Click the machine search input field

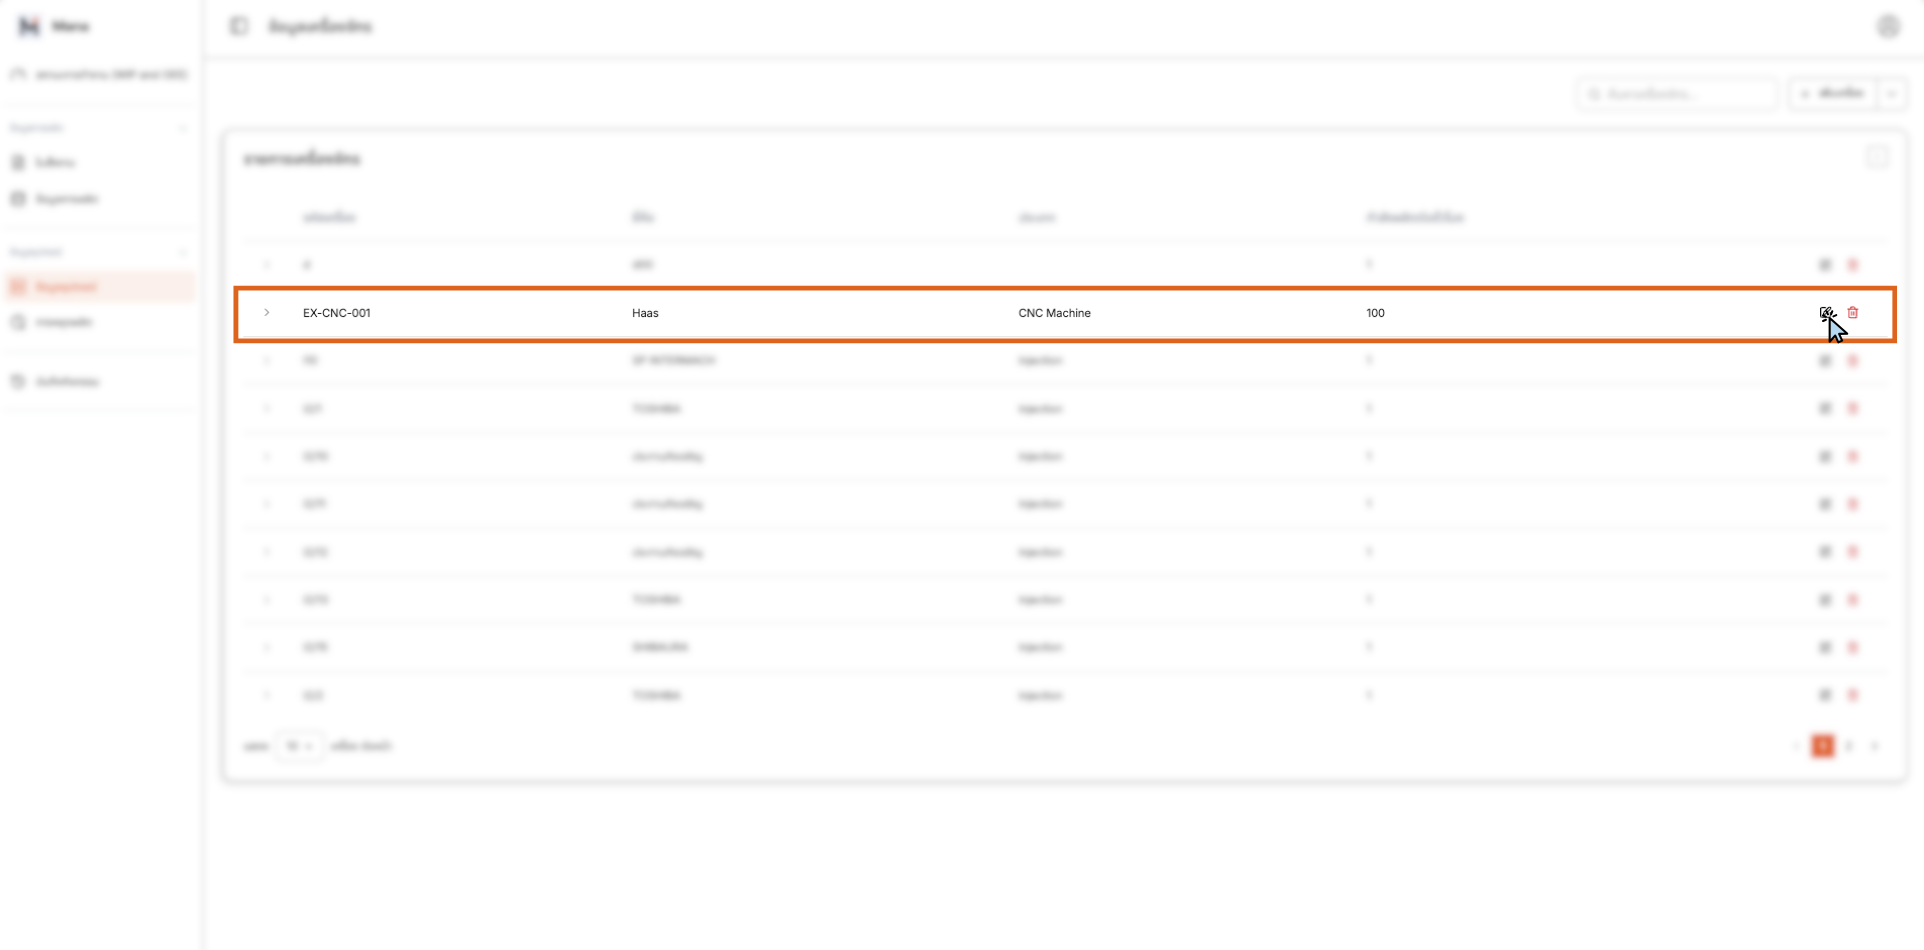(1680, 94)
